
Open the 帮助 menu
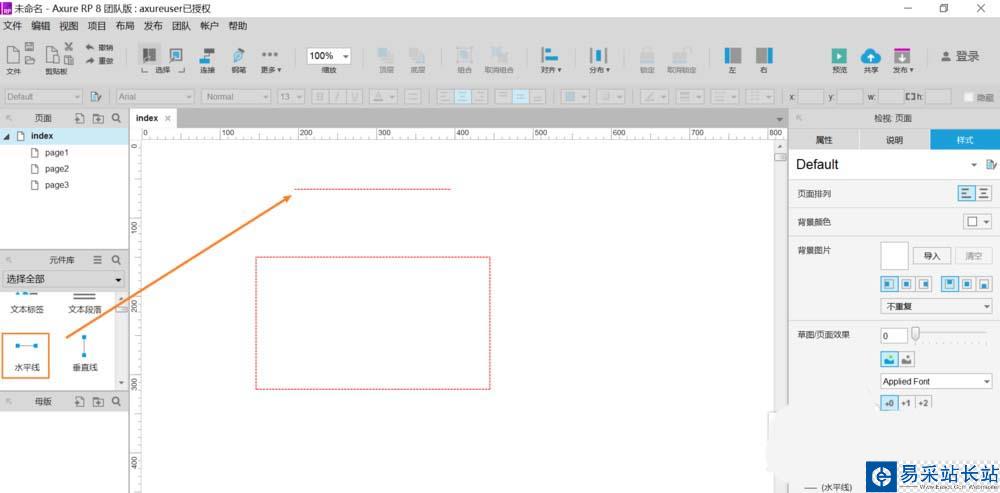[x=238, y=26]
